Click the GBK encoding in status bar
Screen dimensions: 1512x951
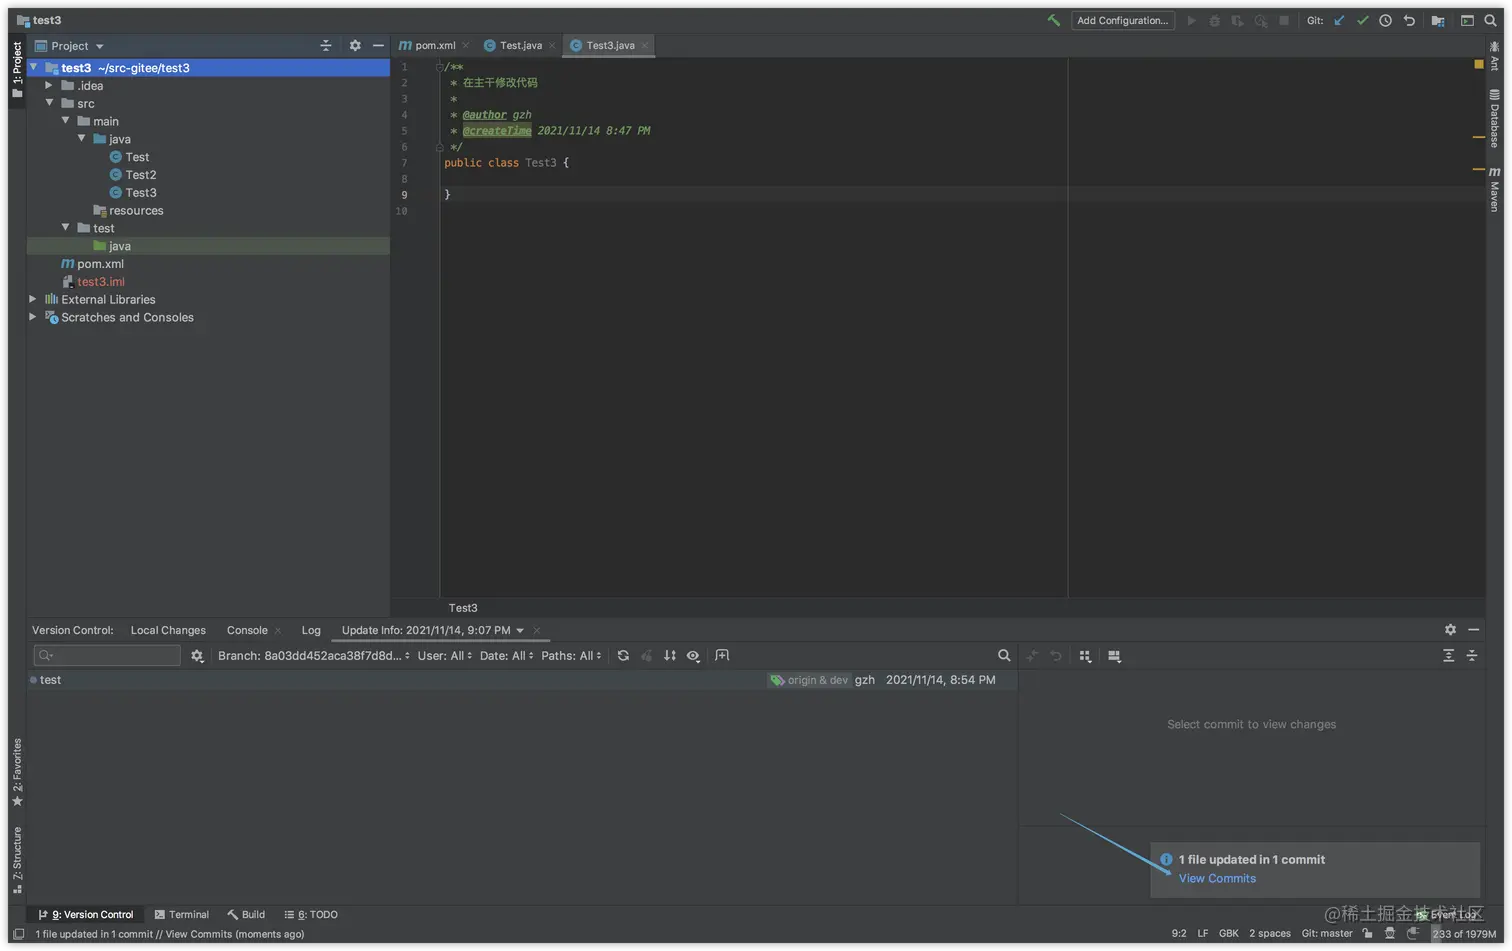coord(1229,934)
